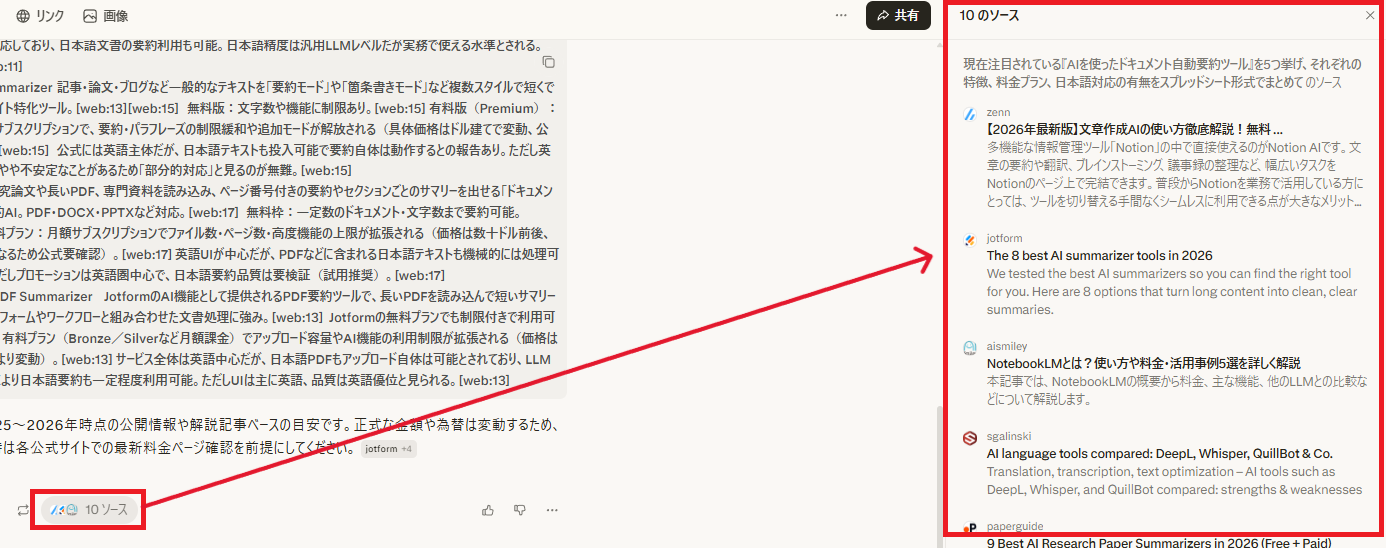Click the aismiley favicon
The height and width of the screenshot is (548, 1386).
(969, 347)
